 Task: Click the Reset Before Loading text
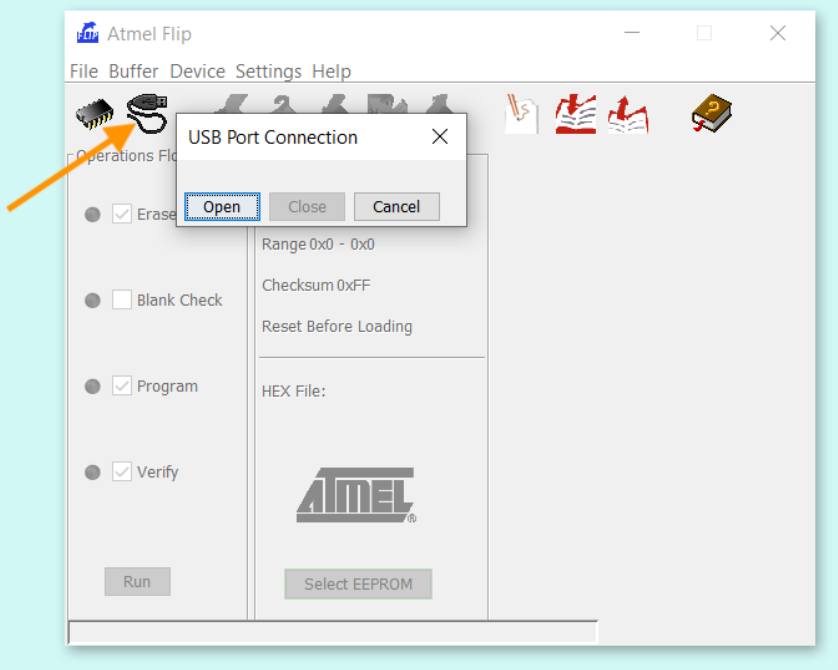click(337, 326)
